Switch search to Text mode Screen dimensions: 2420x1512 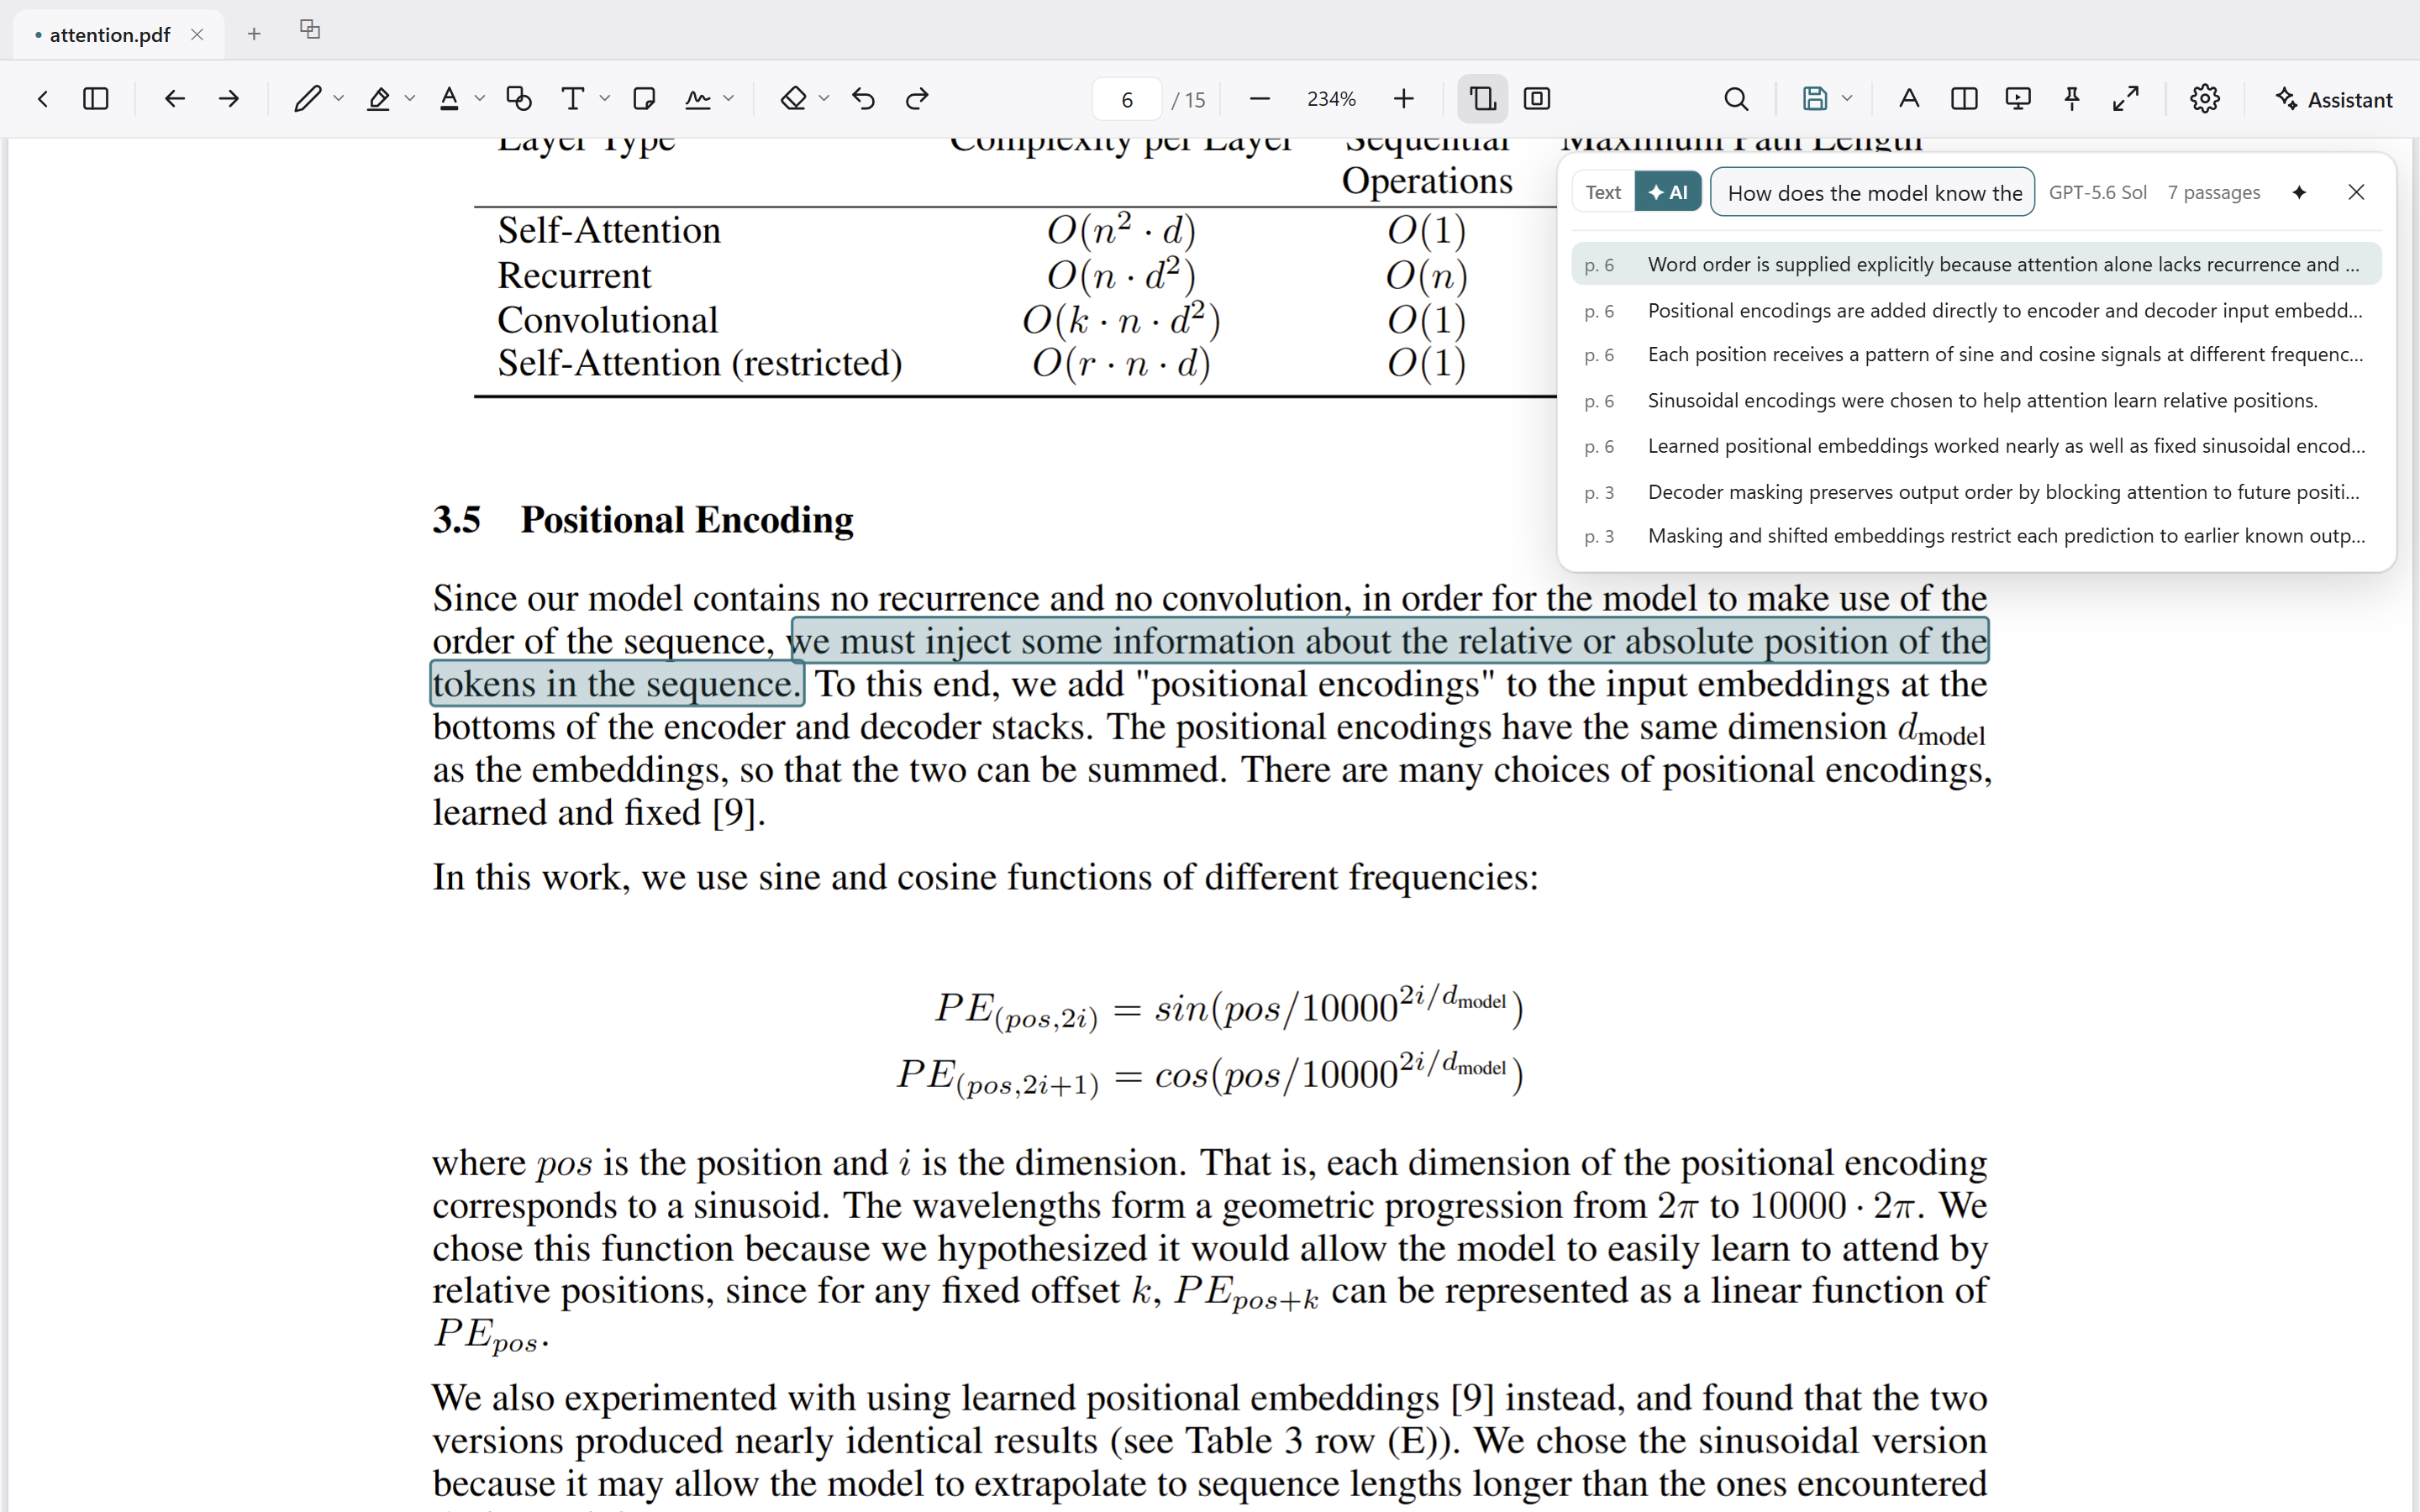pyautogui.click(x=1603, y=192)
